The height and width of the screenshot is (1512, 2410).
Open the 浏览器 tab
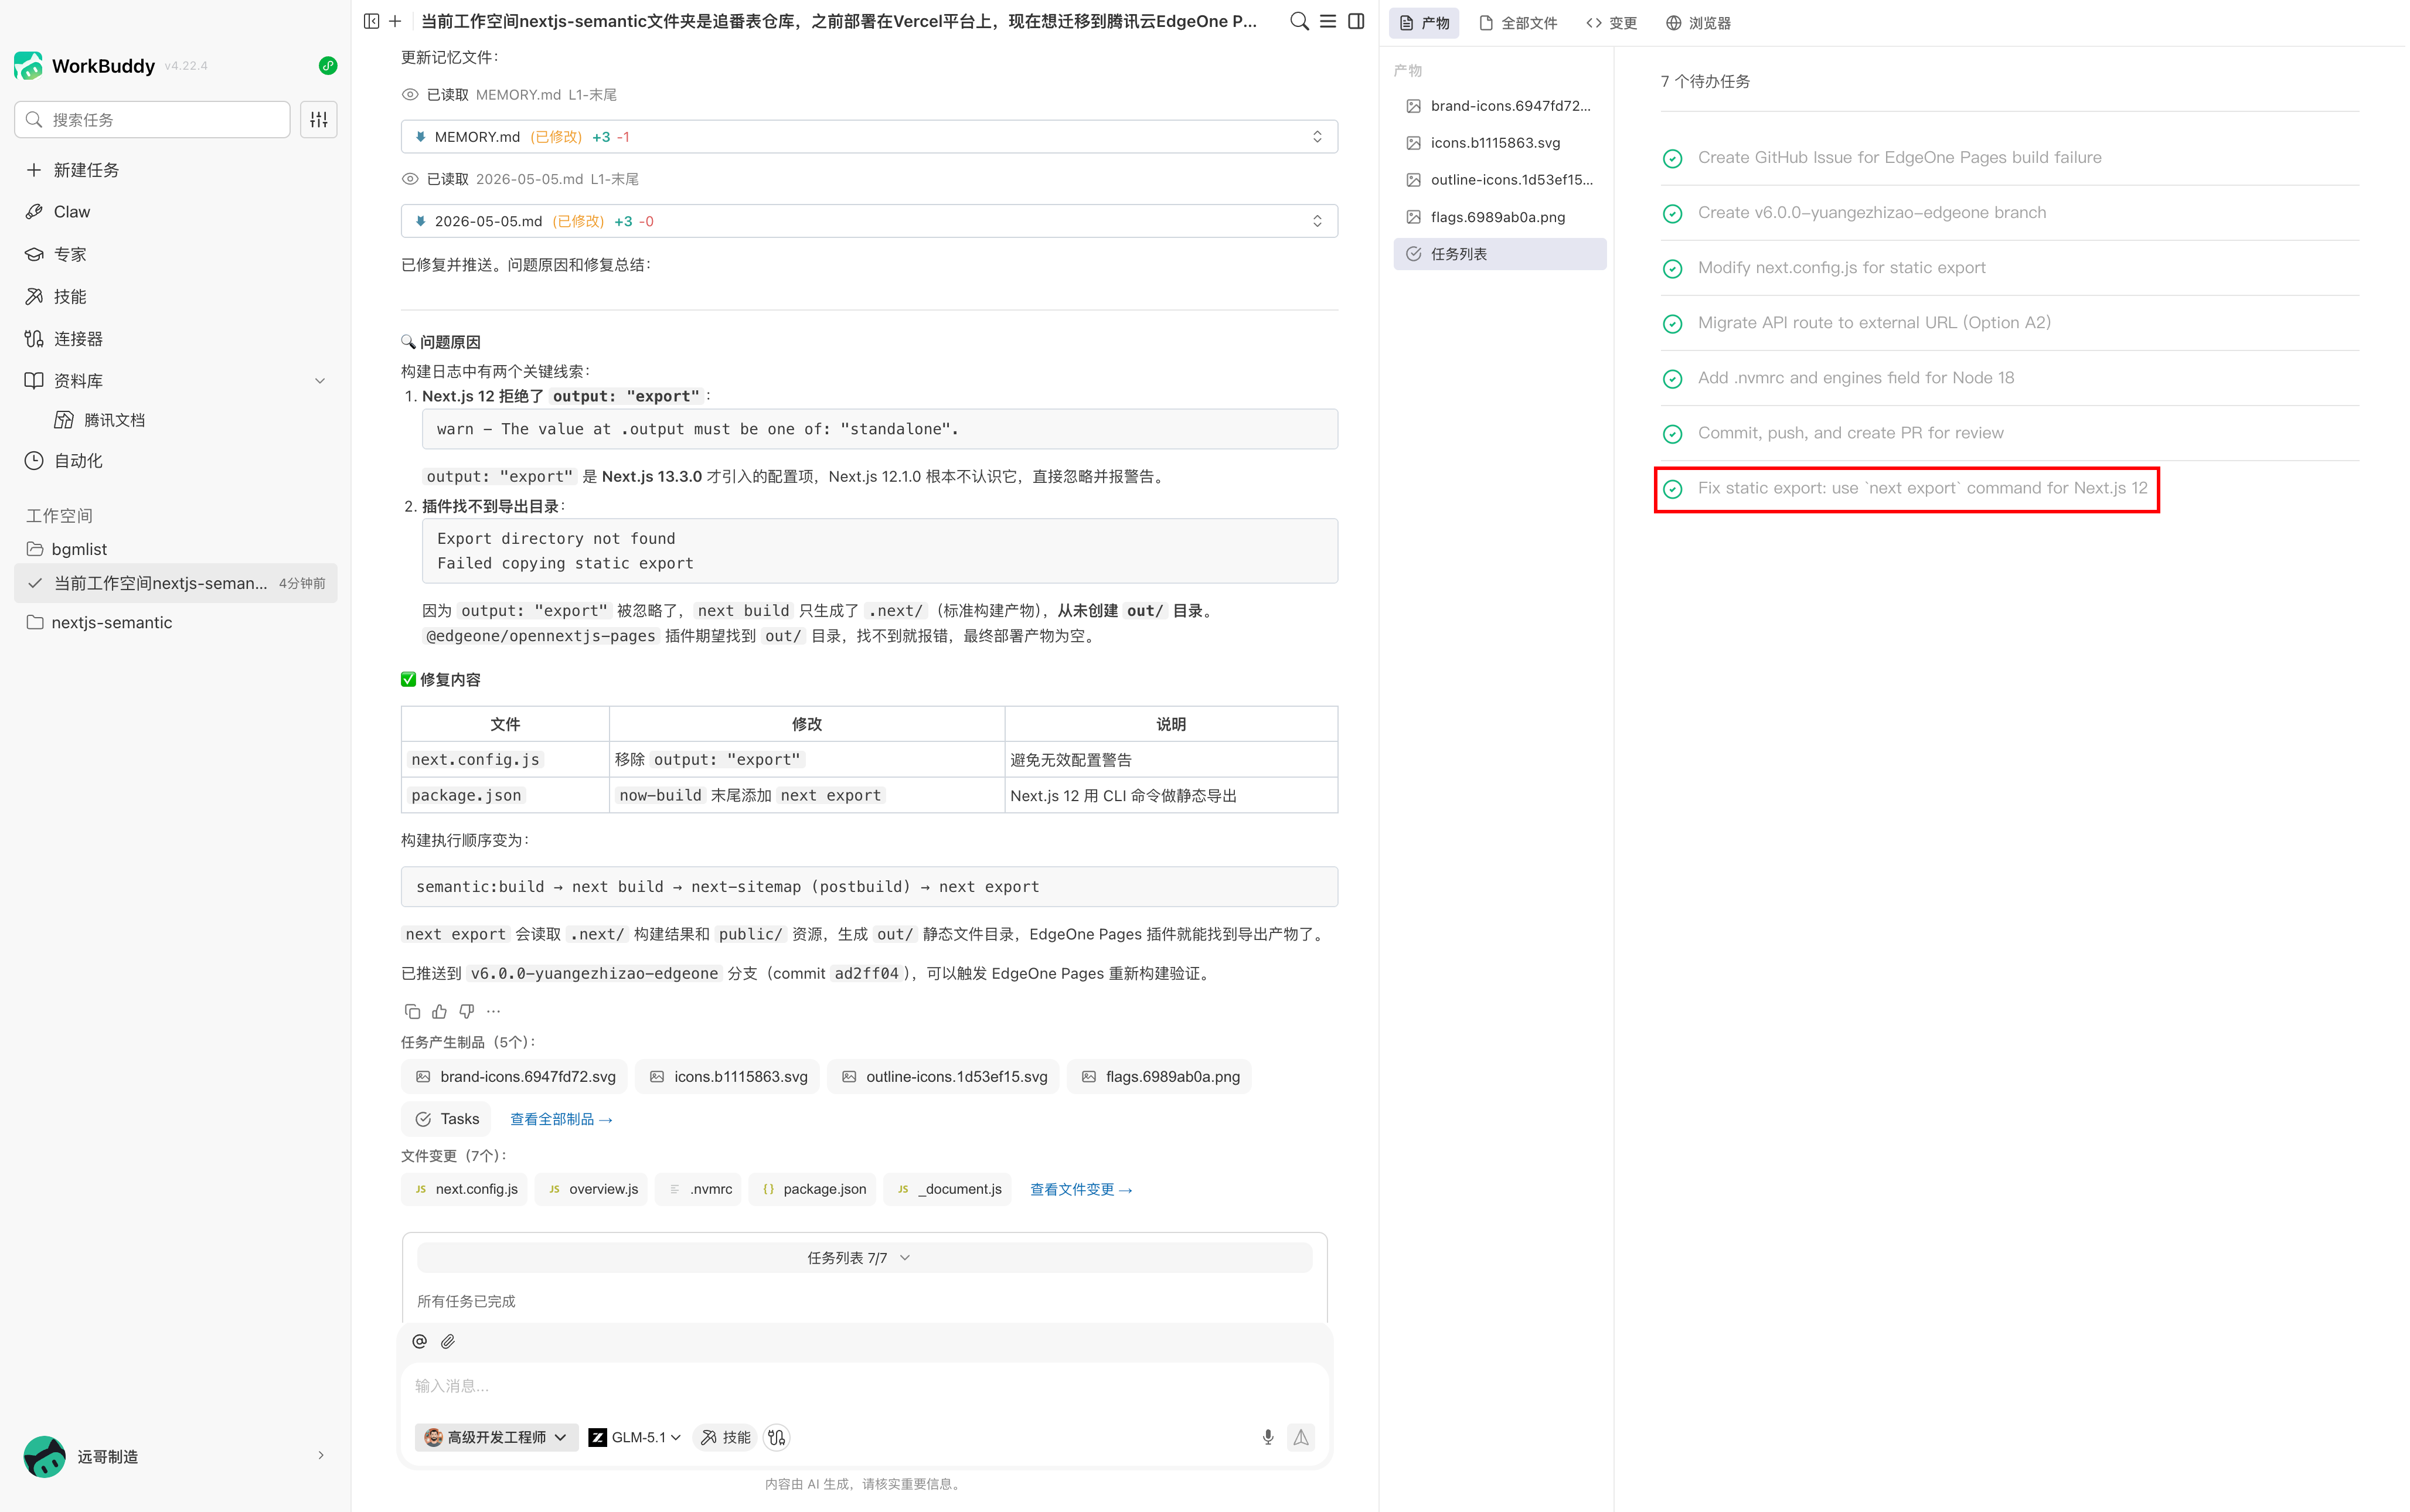click(1698, 23)
